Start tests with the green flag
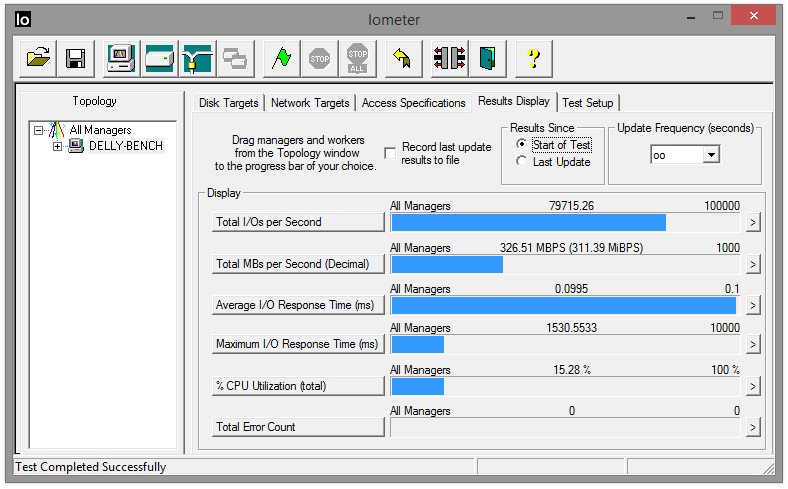This screenshot has width=788, height=489. point(281,59)
